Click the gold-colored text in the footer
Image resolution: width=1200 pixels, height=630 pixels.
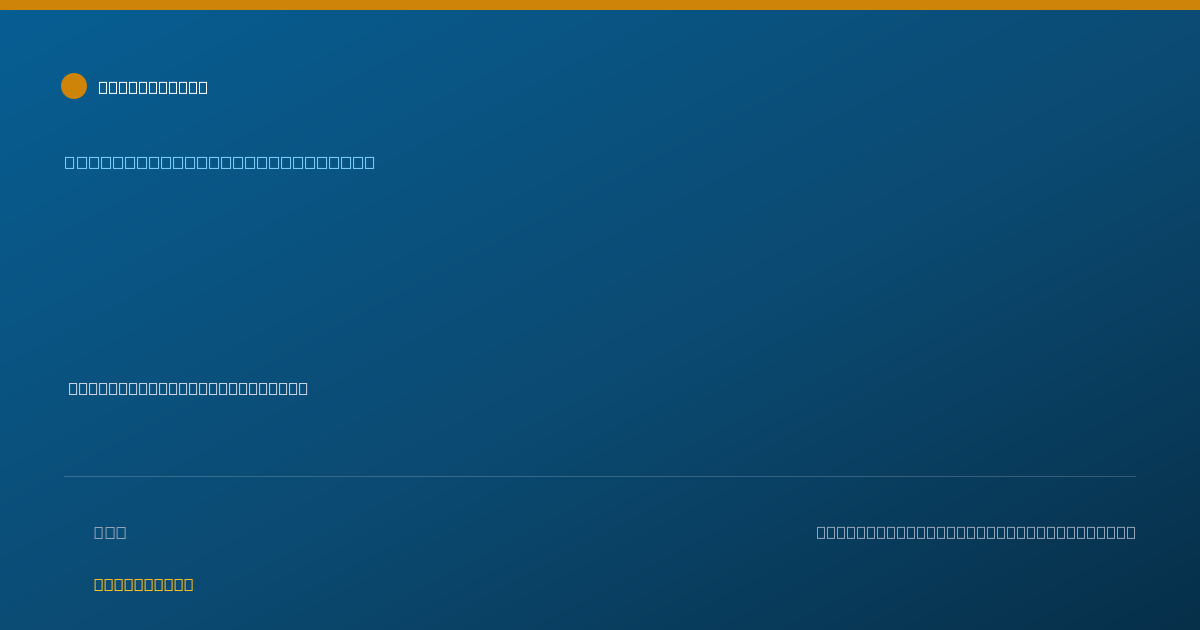(x=143, y=584)
